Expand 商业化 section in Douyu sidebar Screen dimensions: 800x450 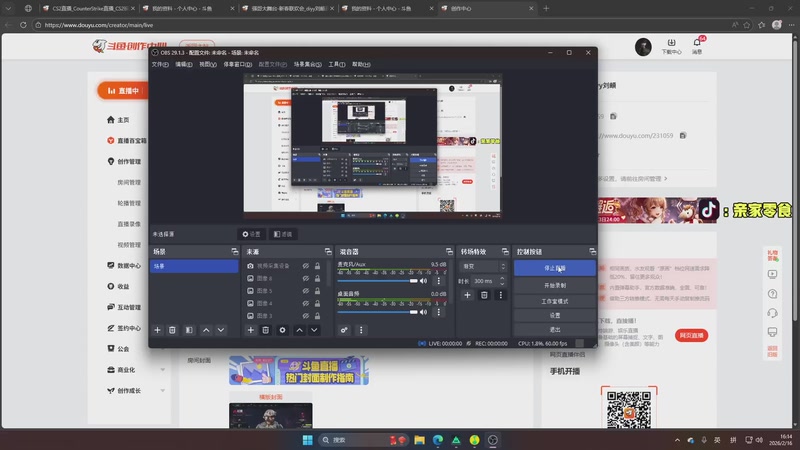tap(162, 370)
